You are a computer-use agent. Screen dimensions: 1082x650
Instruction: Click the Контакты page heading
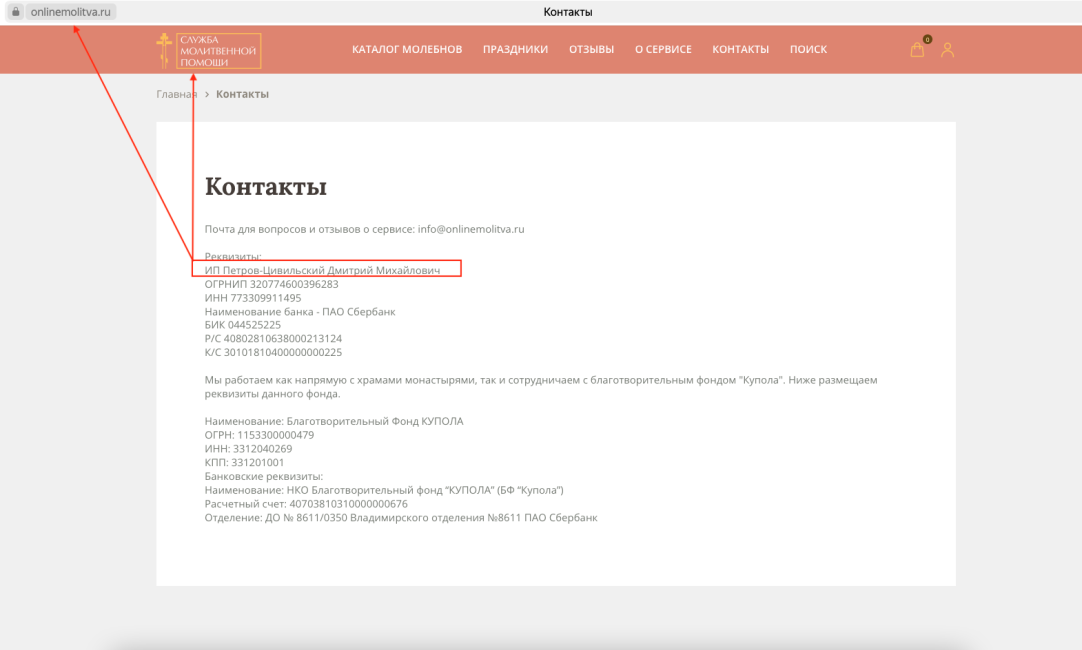(266, 186)
